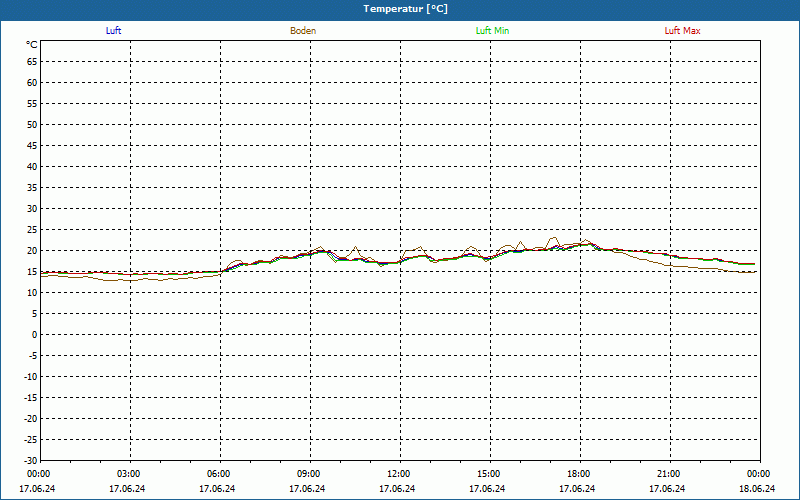Viewport: 800px width, 500px height.
Task: Click the -20 value on the temperature axis
Action: point(31,418)
